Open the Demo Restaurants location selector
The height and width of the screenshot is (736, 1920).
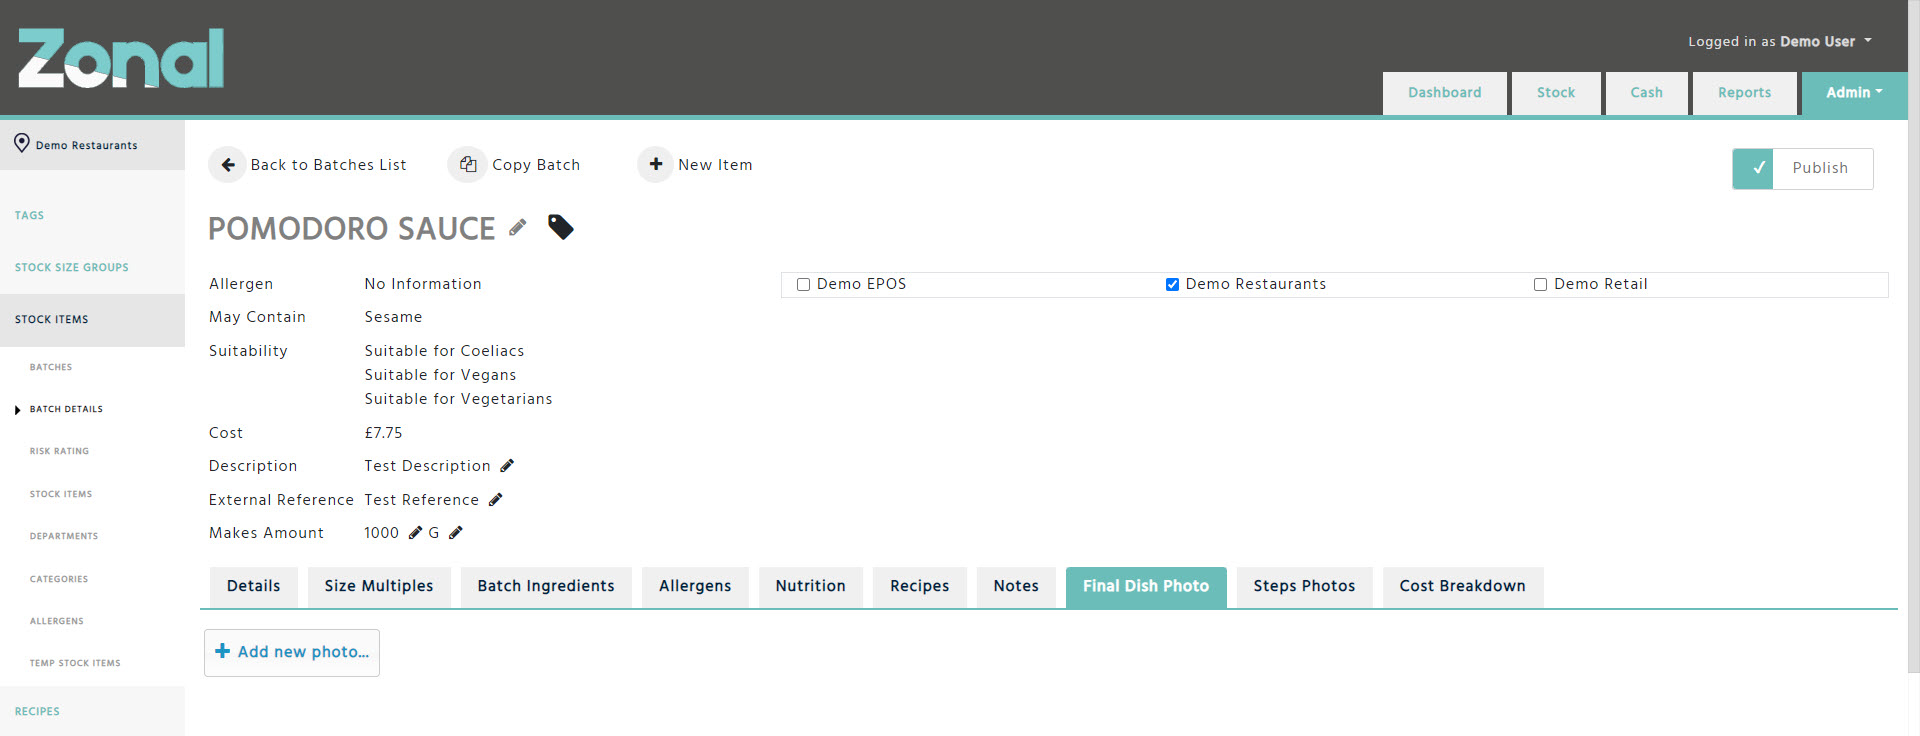click(86, 145)
